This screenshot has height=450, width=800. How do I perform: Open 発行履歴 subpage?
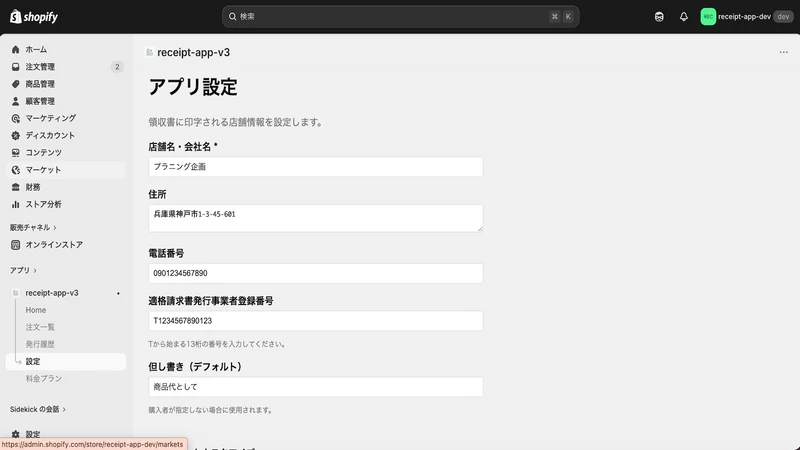click(x=40, y=344)
